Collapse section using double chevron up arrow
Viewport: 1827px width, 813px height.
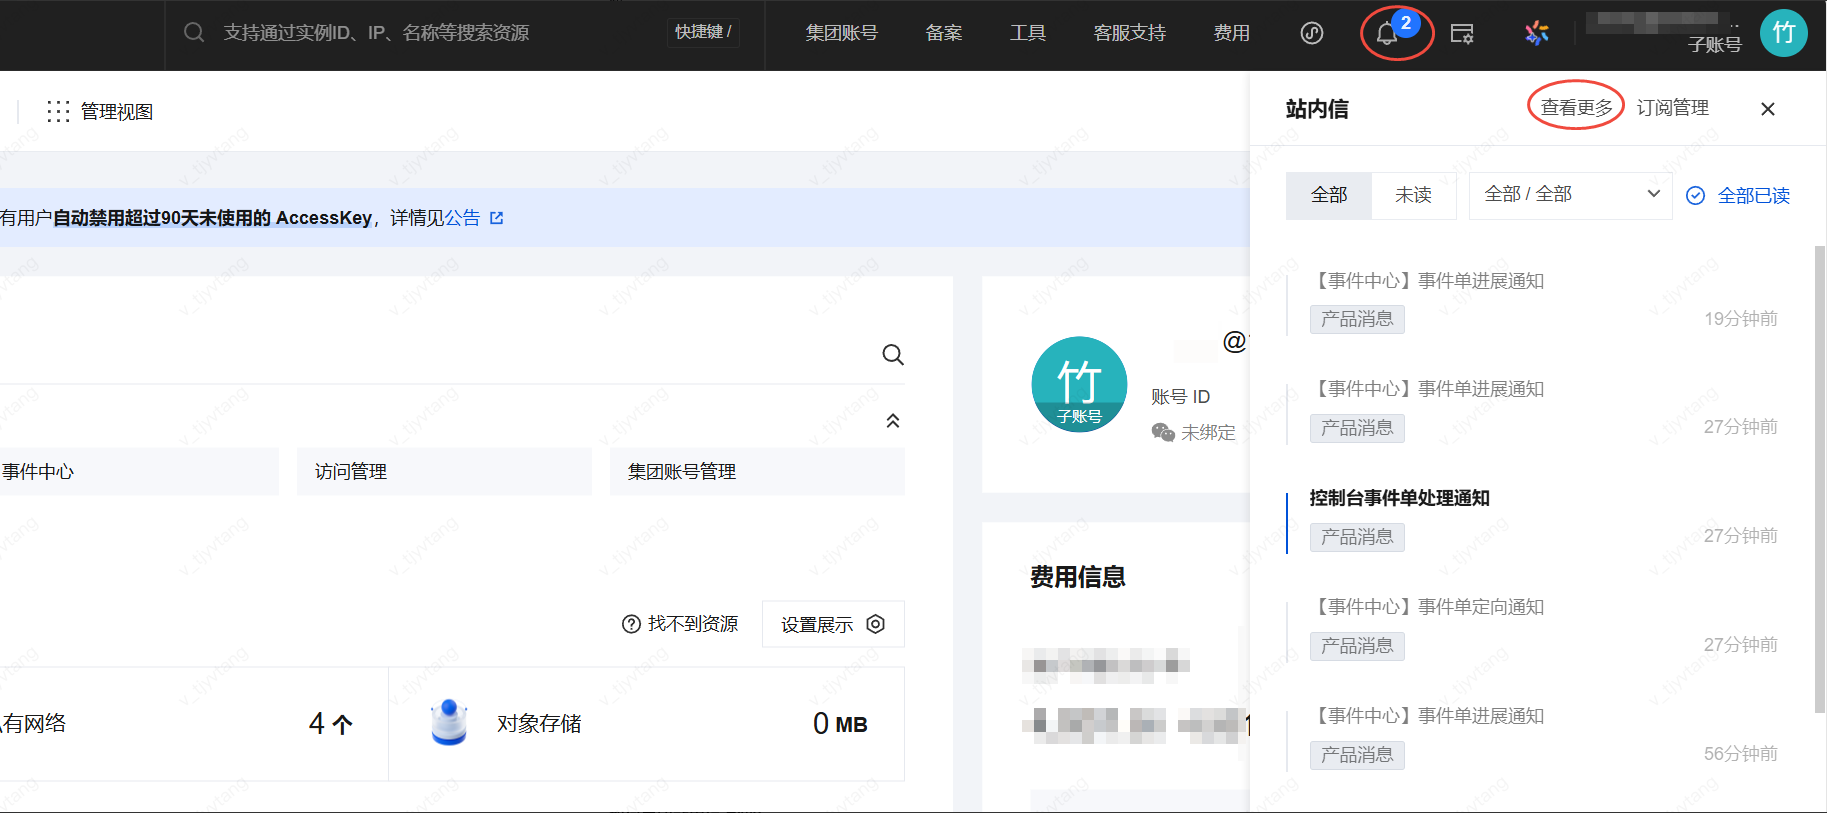coord(893,421)
